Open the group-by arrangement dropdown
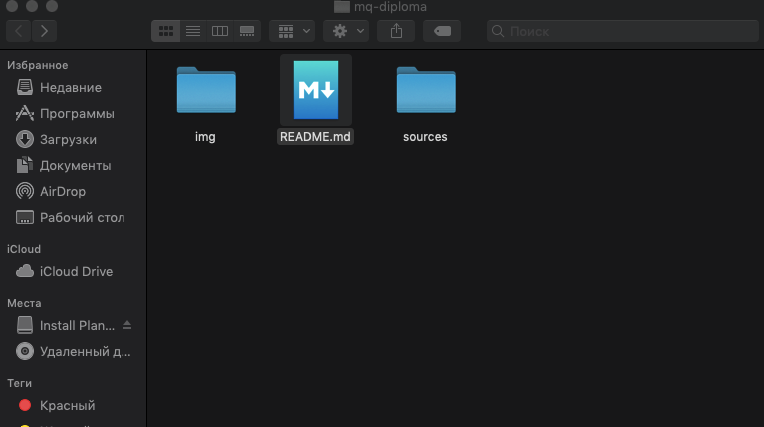Viewport: 764px width, 427px height. coord(292,31)
